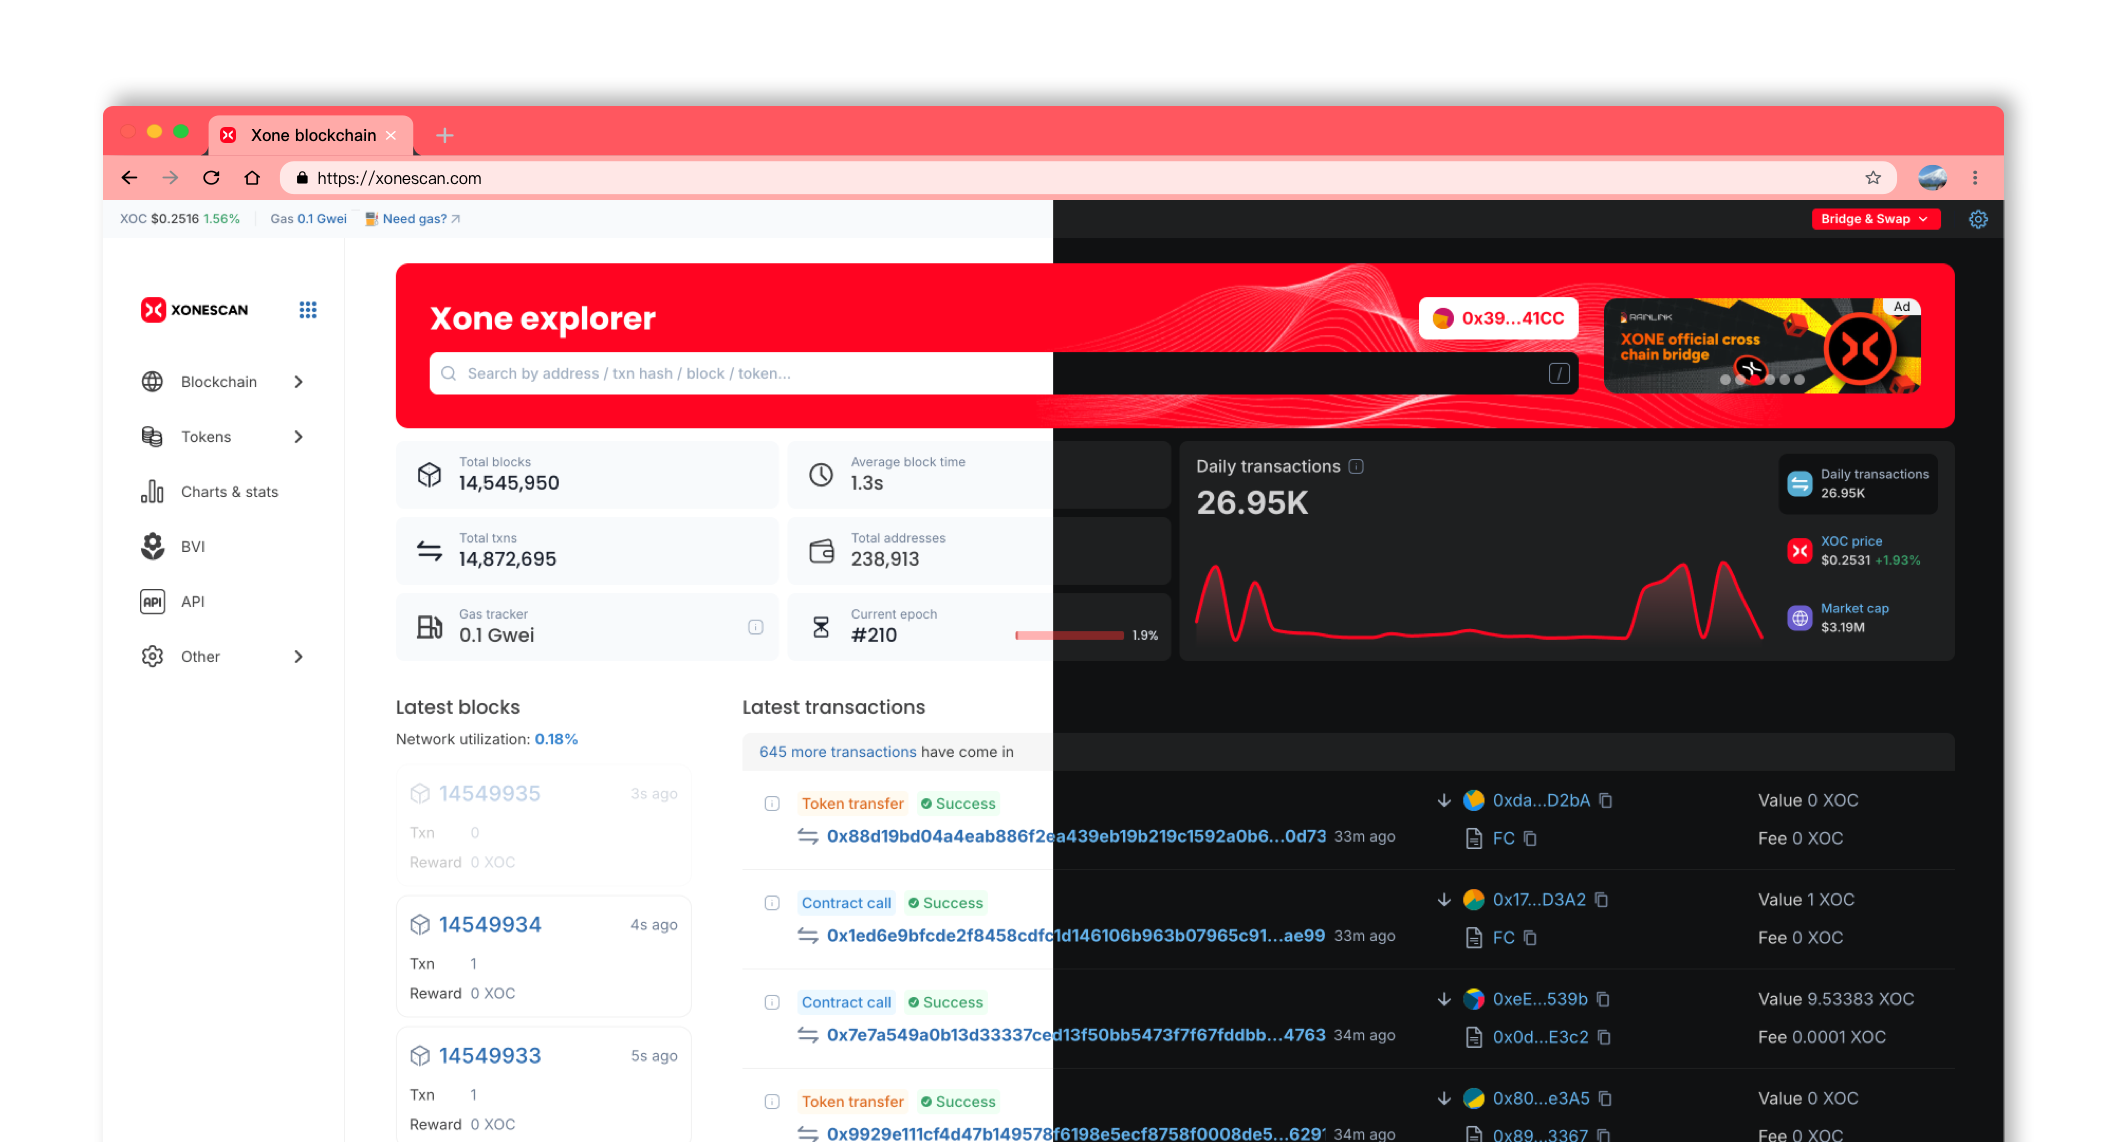Screen dimensions: 2108x1142
Task: Click the BVI sidebar icon
Action: [152, 546]
